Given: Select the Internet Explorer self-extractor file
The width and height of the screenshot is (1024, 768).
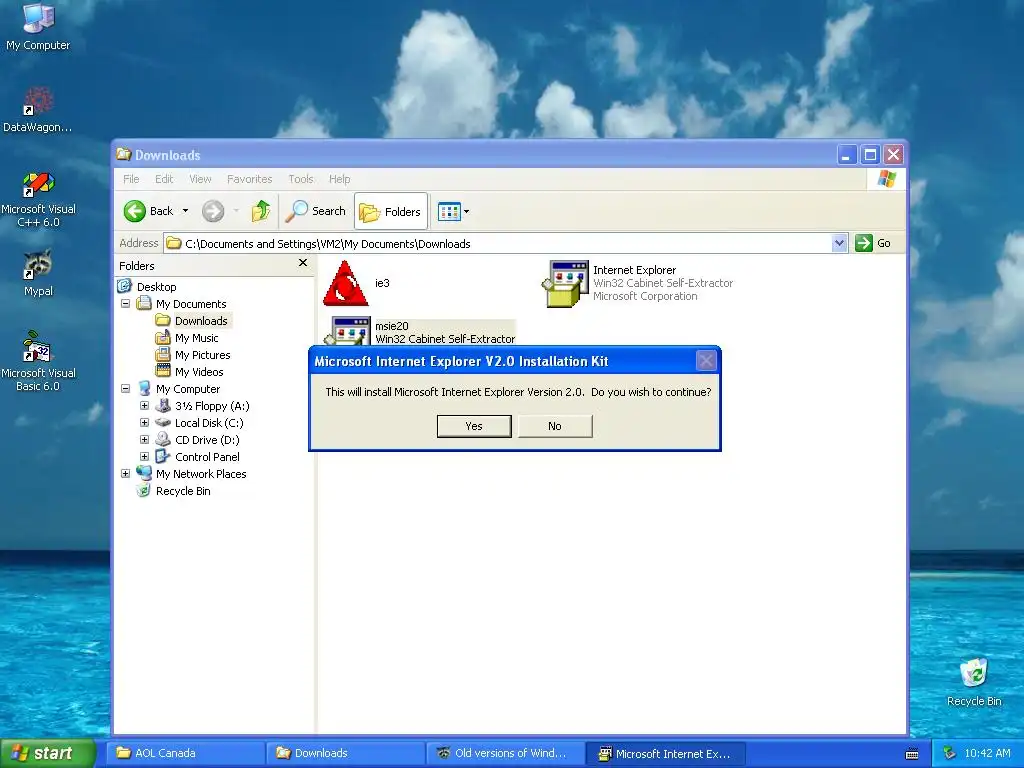Looking at the screenshot, I should (x=637, y=283).
